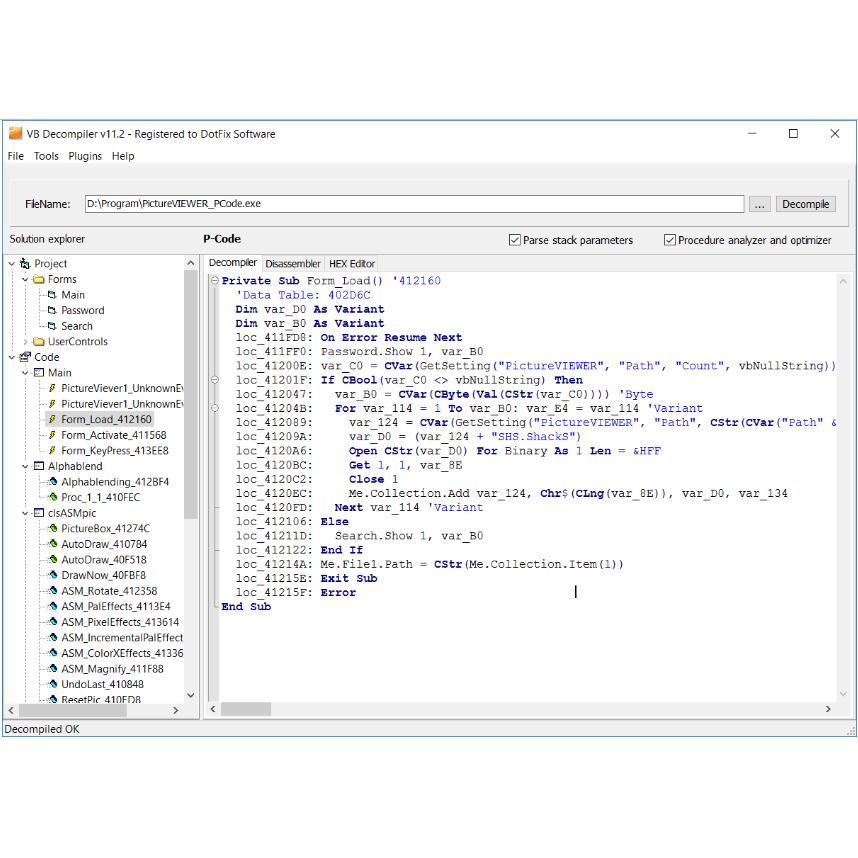This screenshot has height=858, width=858.
Task: Select first PictureViever1_UnknownEv tree item
Action: [122, 388]
